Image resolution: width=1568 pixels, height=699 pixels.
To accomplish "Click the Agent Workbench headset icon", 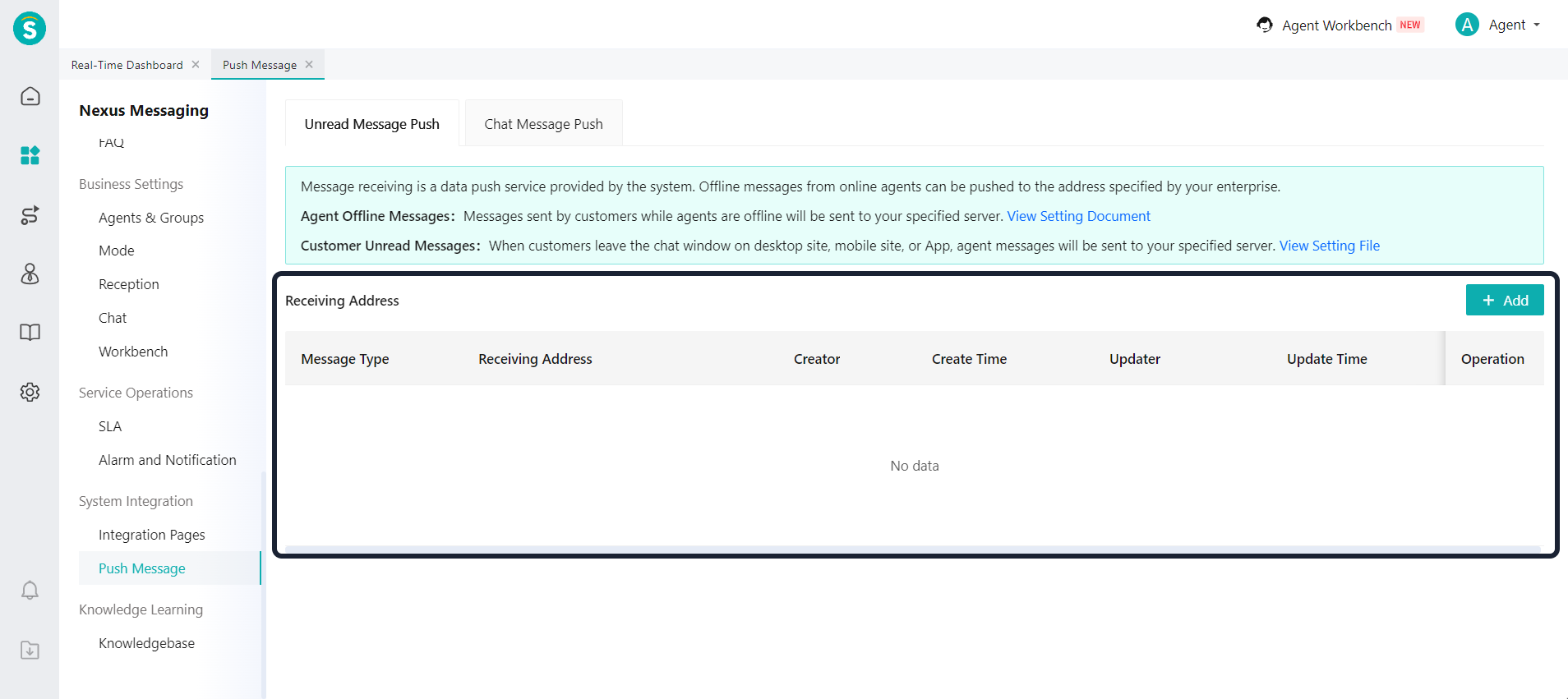I will tap(1265, 25).
